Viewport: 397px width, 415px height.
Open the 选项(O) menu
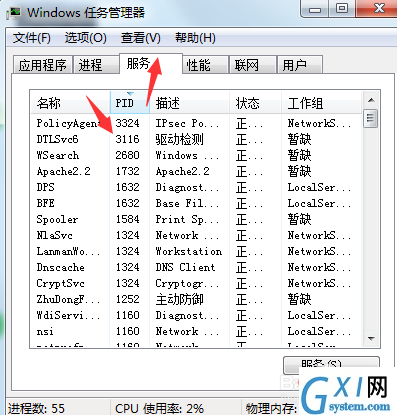pyautogui.click(x=86, y=38)
